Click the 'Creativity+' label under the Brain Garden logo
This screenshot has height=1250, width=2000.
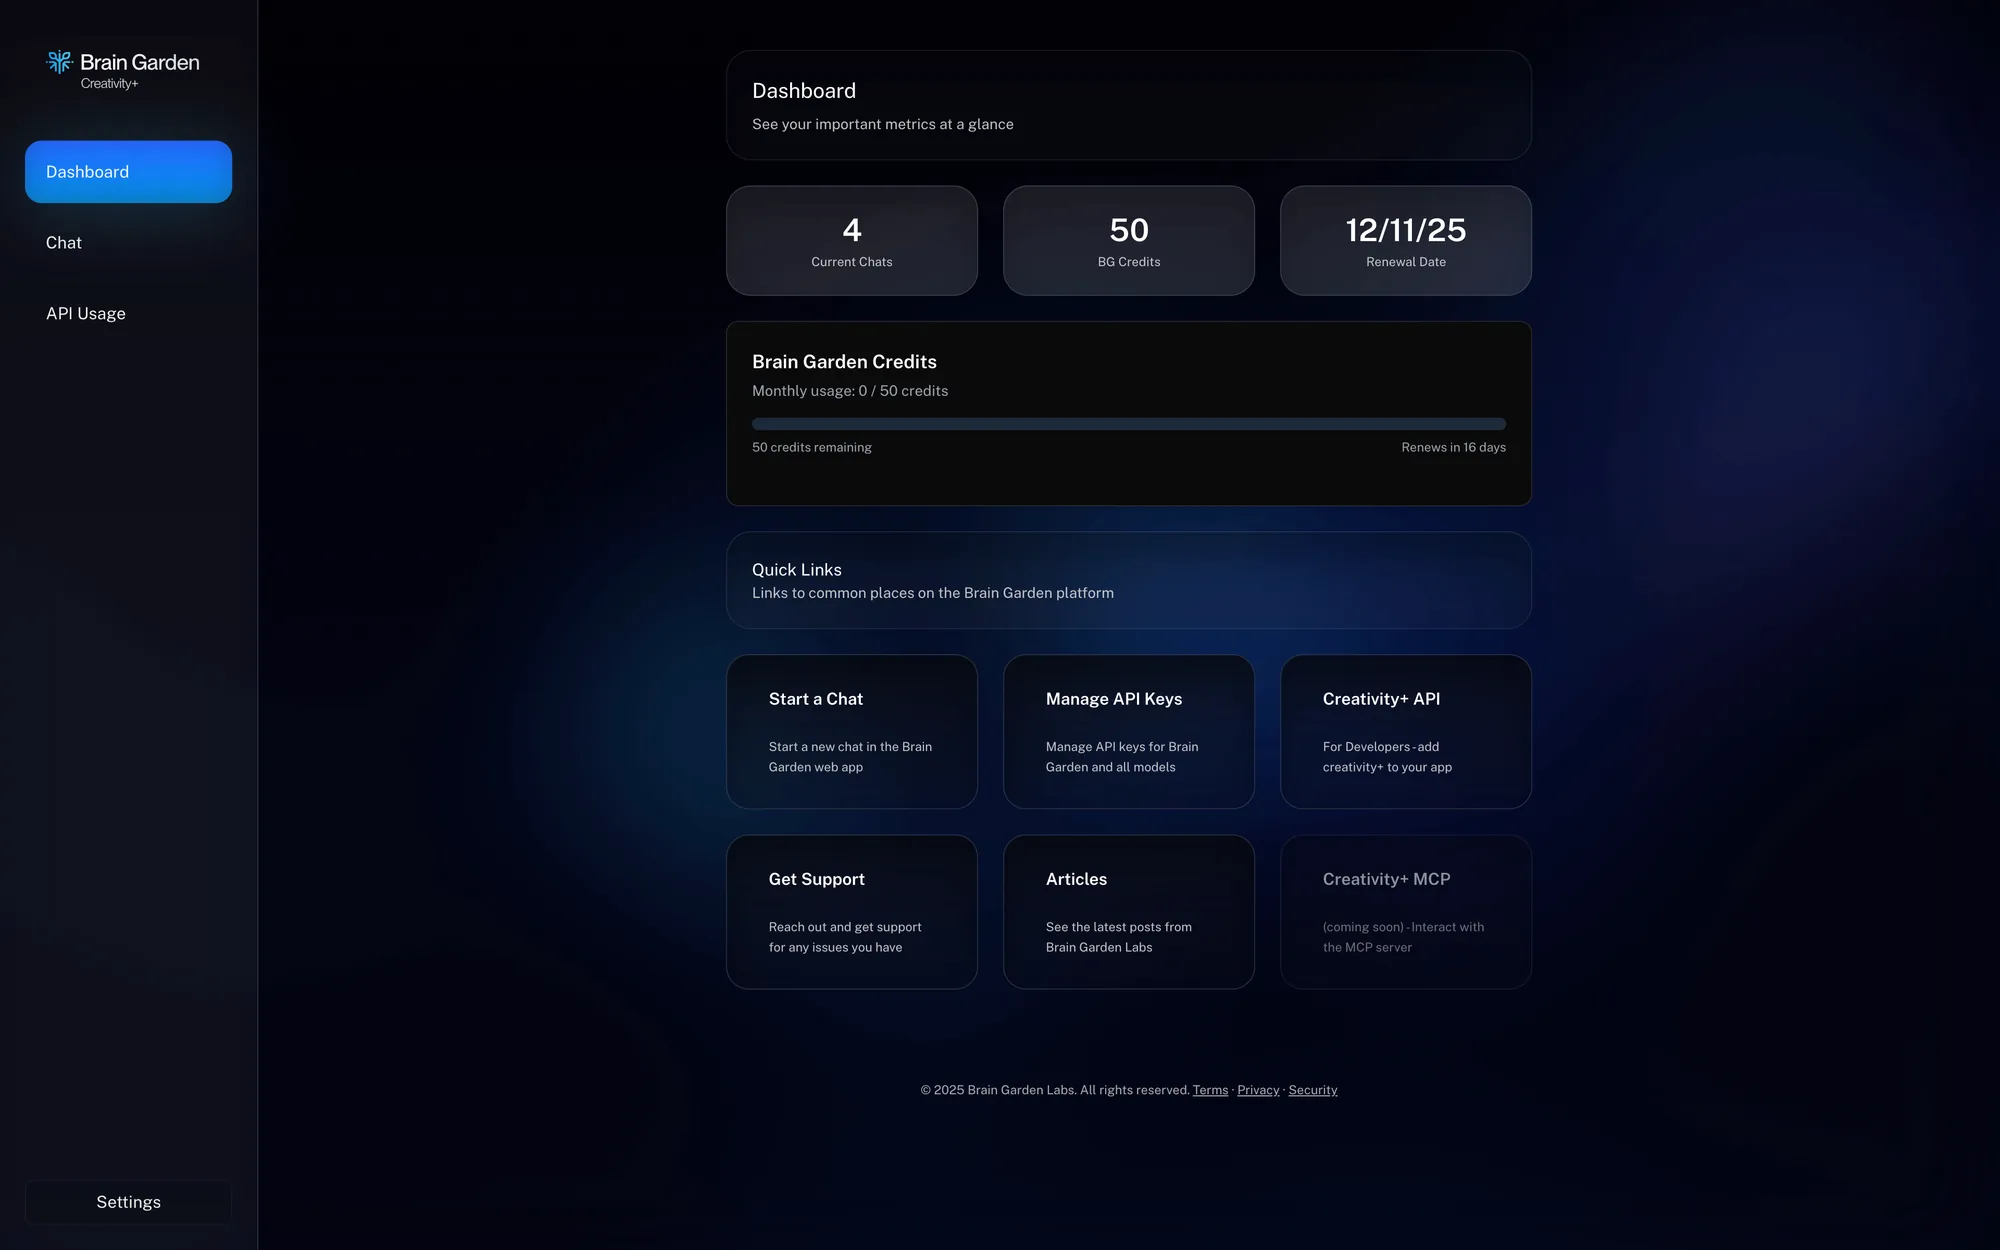tap(110, 84)
